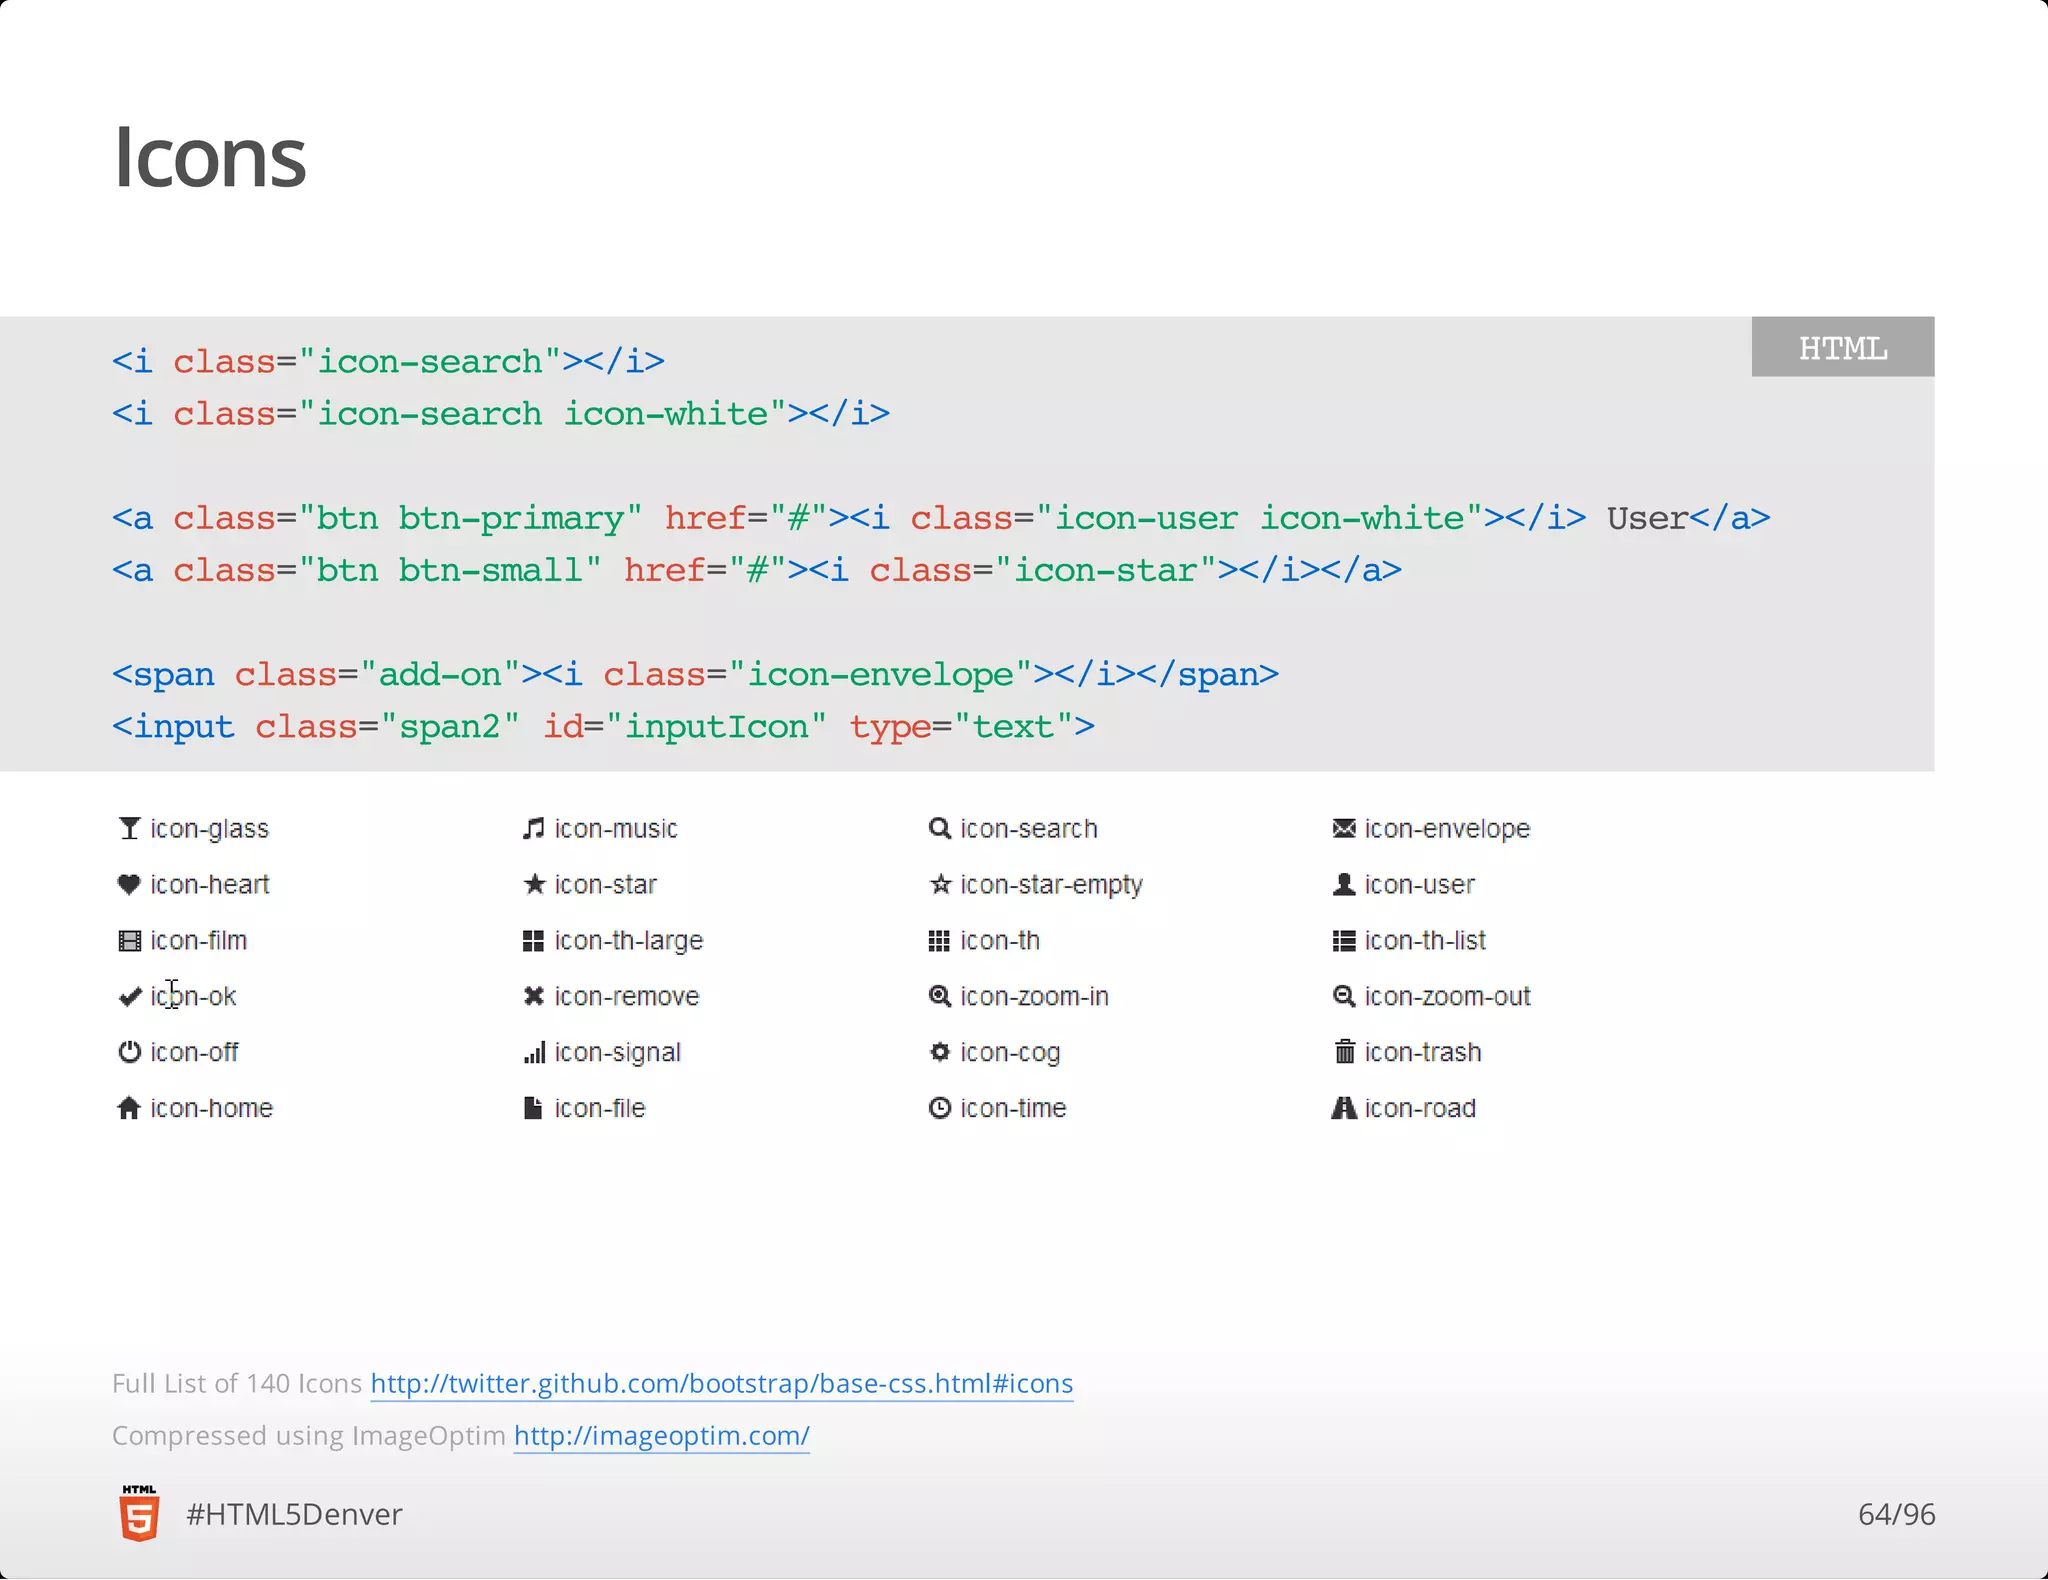Click the road icon

(x=1344, y=1108)
